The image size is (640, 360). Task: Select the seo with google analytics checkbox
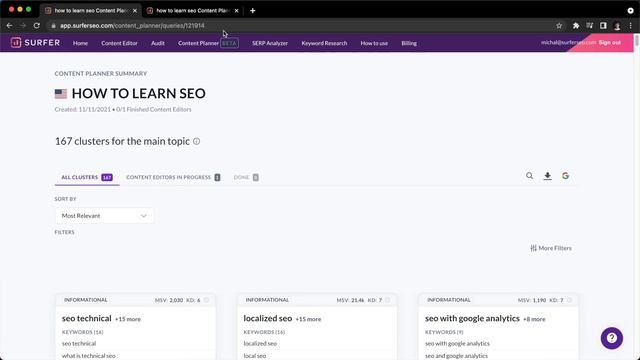569,300
